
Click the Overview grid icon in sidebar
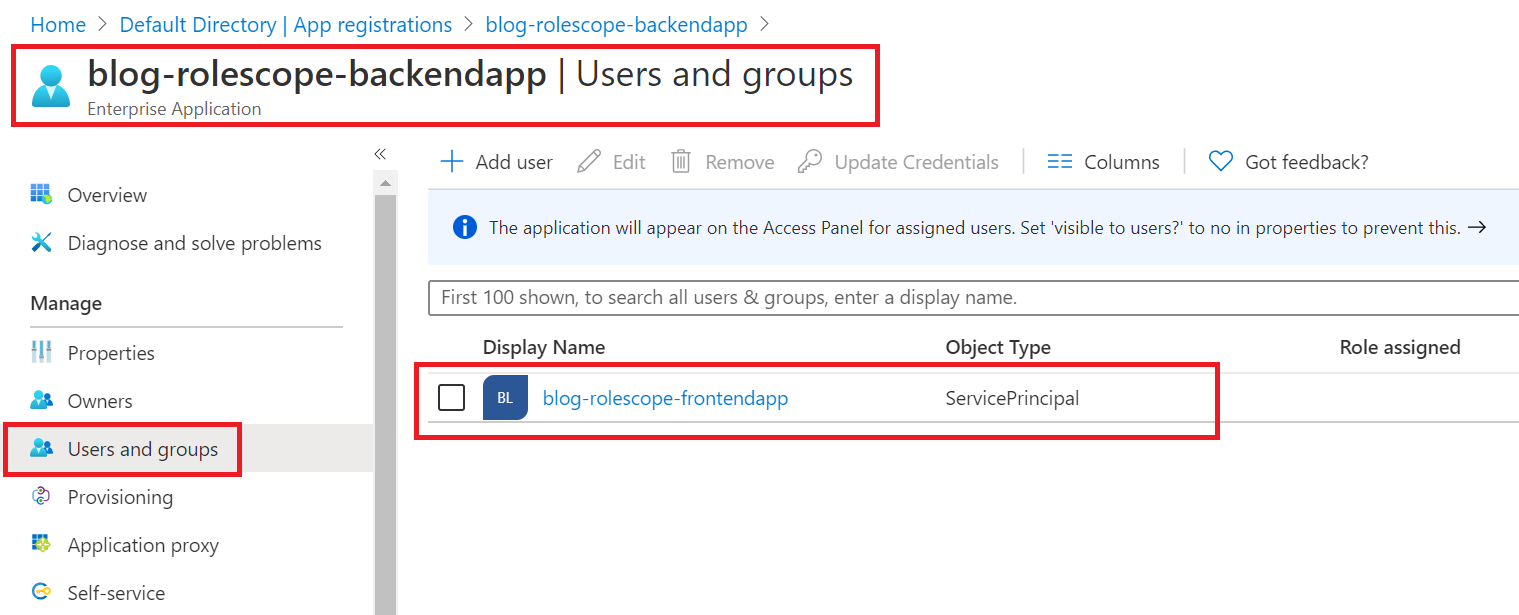pyautogui.click(x=41, y=194)
